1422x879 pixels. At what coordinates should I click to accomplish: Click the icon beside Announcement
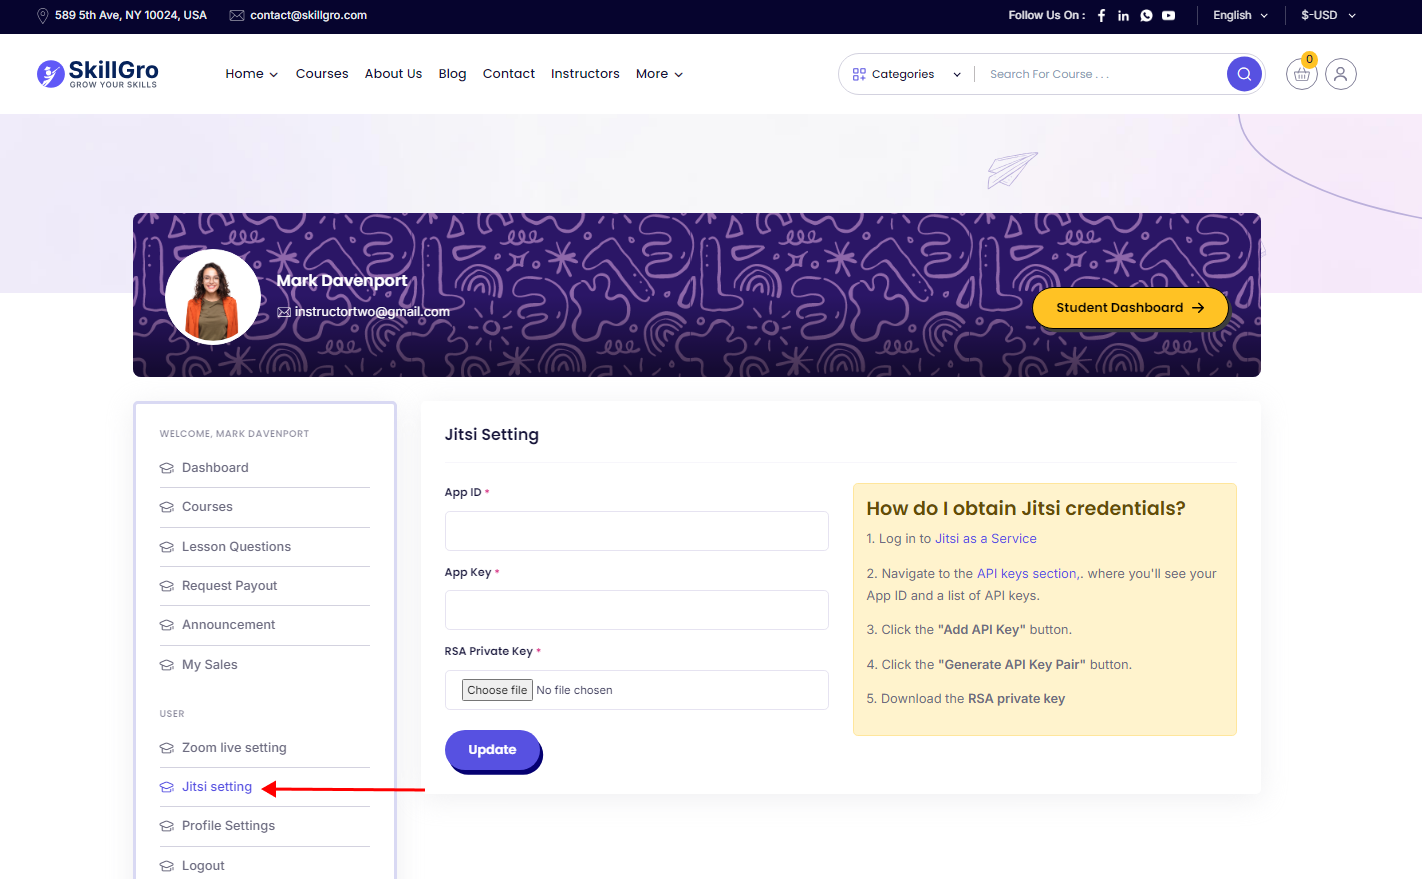point(167,625)
